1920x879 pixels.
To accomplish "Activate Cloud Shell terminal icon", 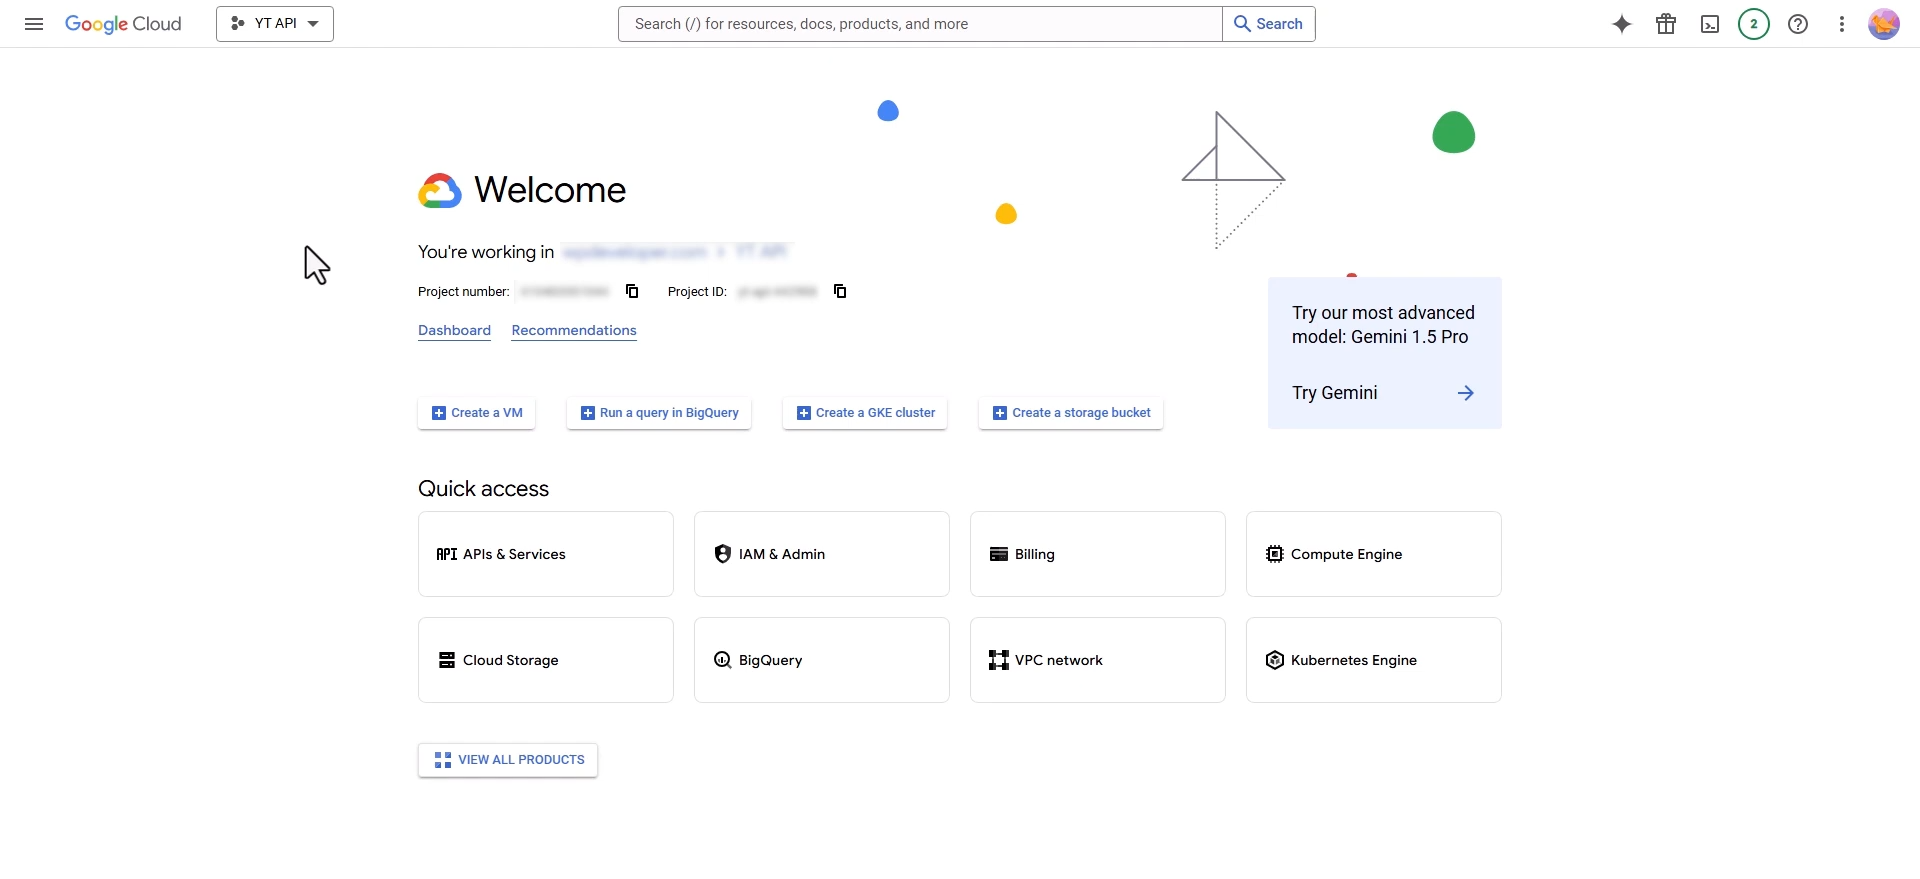I will tap(1710, 24).
